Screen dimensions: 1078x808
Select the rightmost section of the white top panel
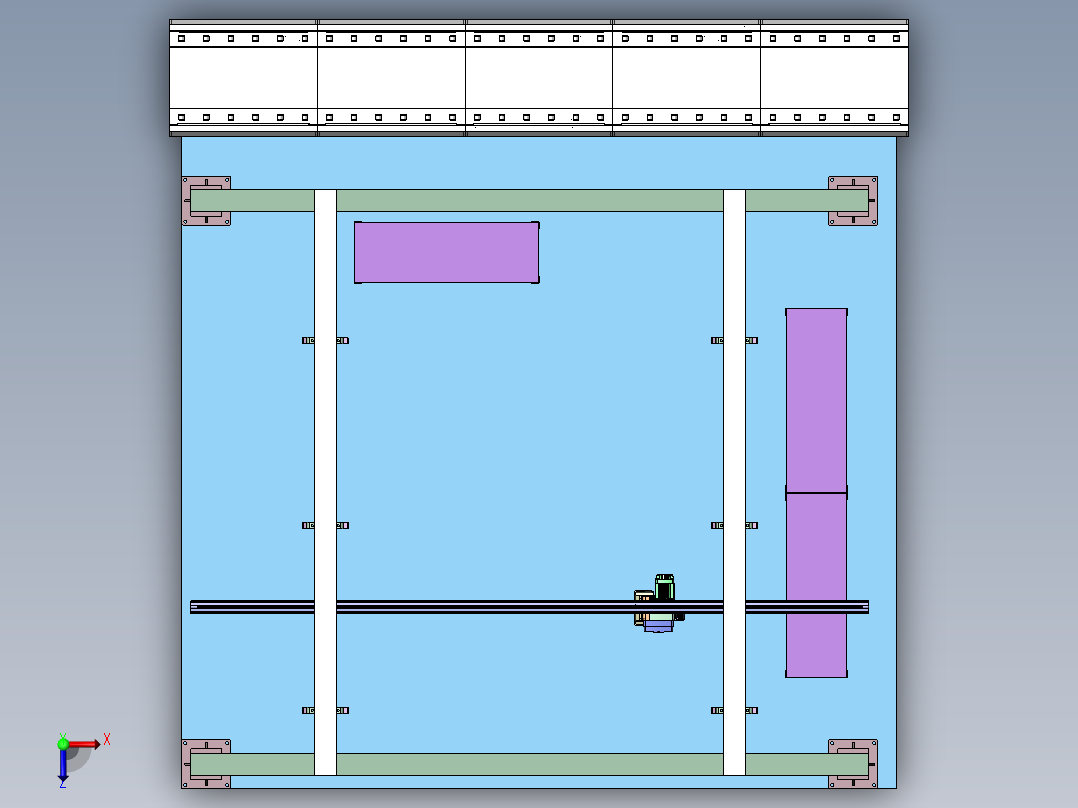(835, 78)
